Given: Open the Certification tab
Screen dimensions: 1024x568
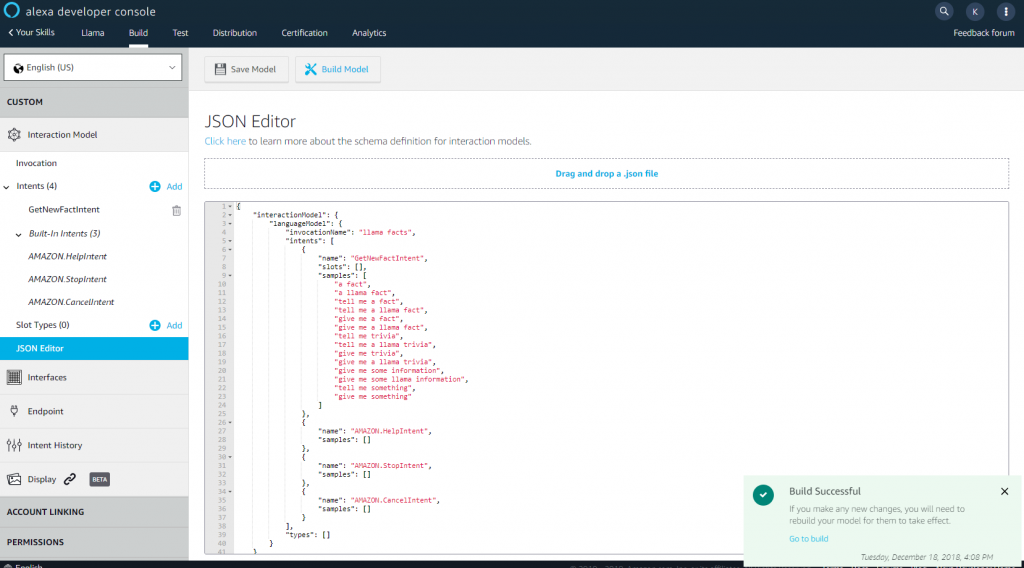Looking at the screenshot, I should coord(304,33).
